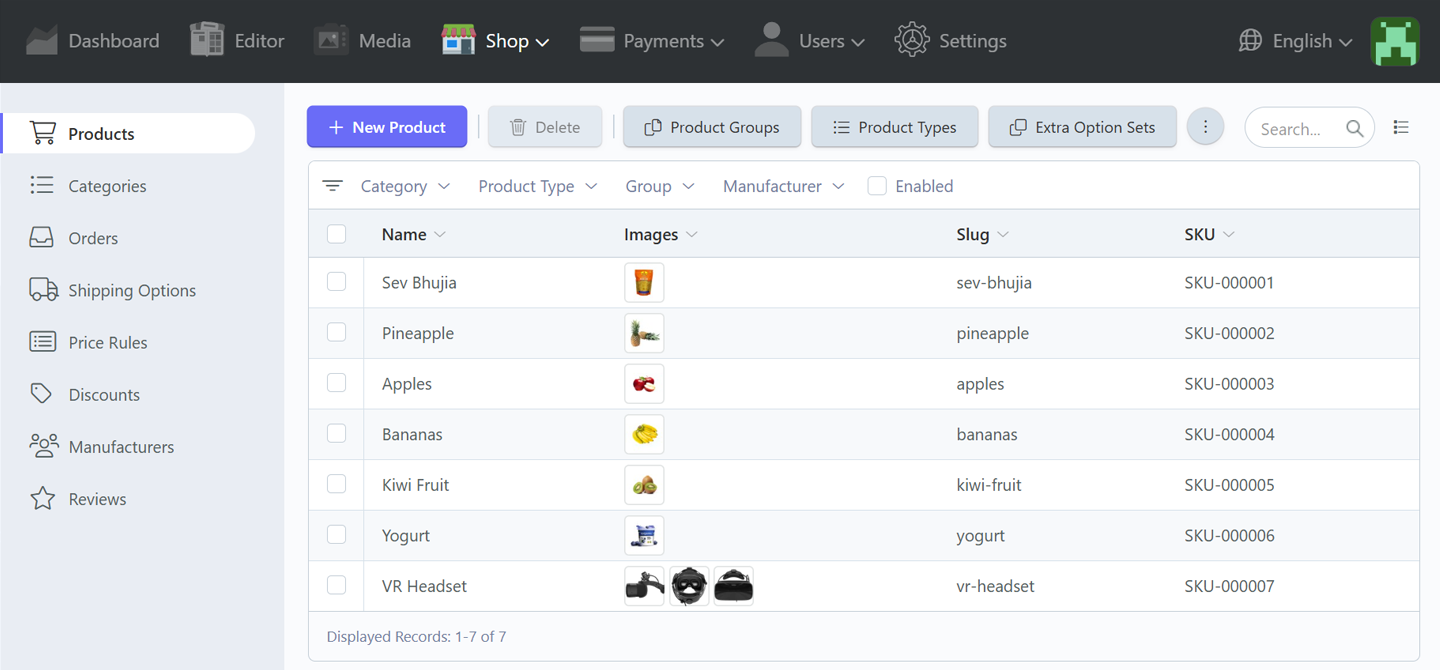The height and width of the screenshot is (670, 1440).
Task: Select the Discounts tag icon
Action: (x=41, y=393)
